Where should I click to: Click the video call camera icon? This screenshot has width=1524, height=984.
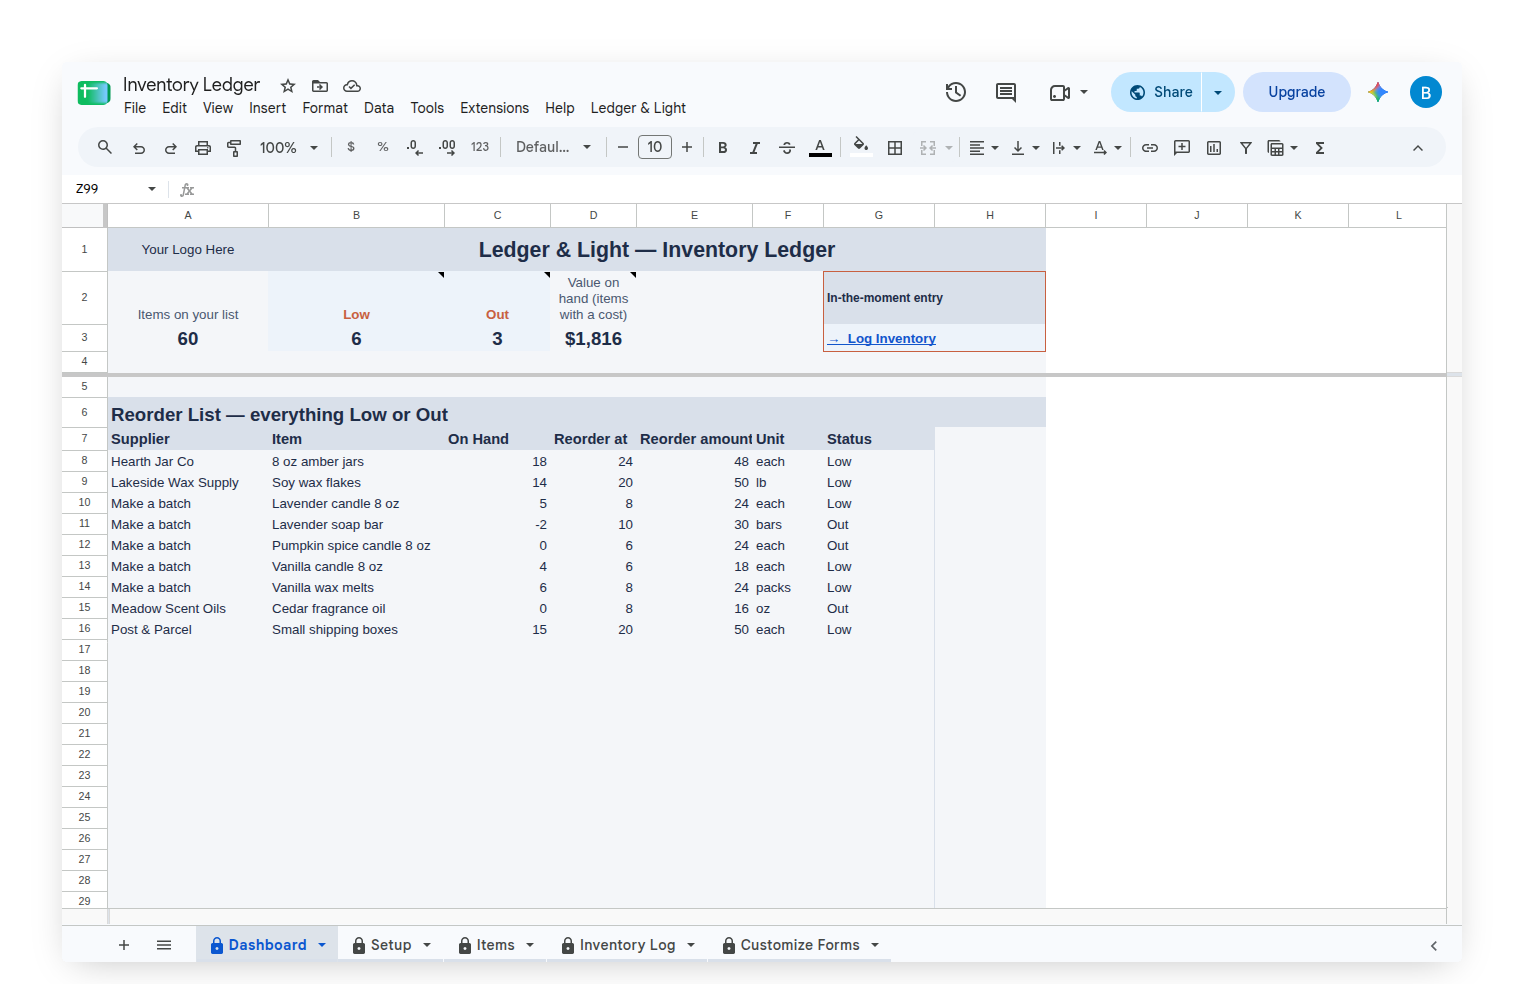[x=1060, y=92]
